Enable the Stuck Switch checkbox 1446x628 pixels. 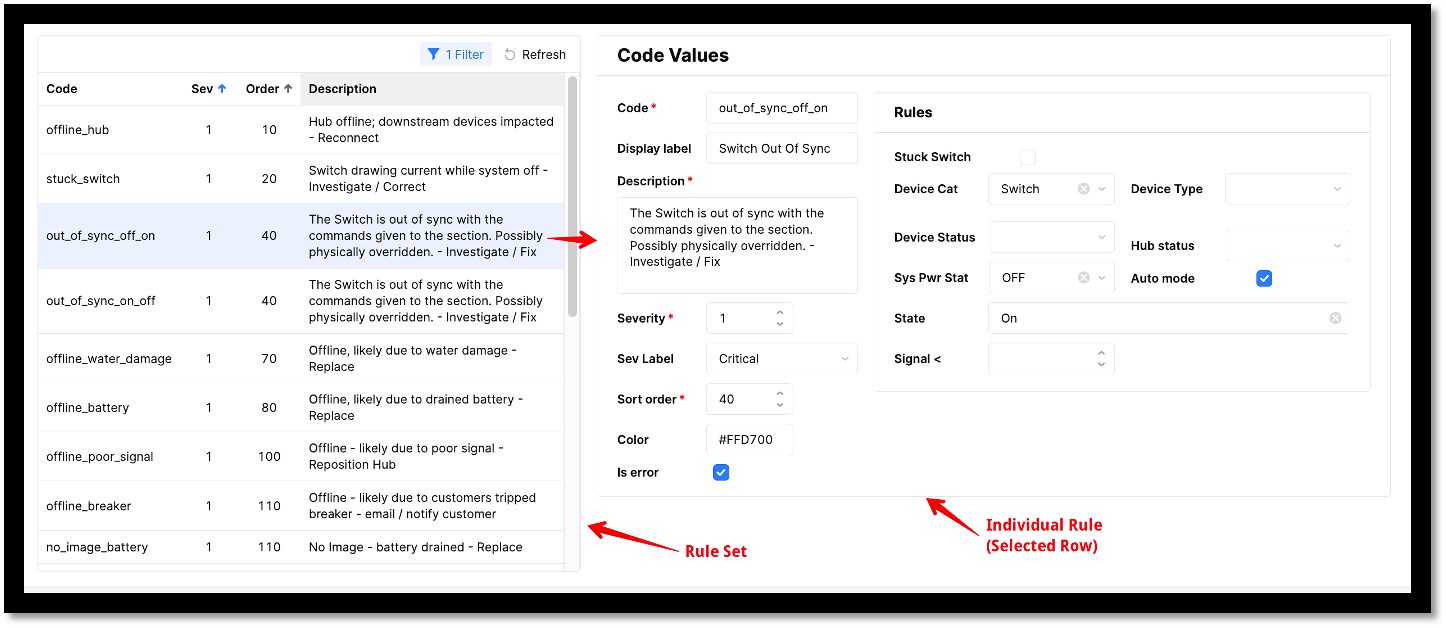click(1028, 157)
